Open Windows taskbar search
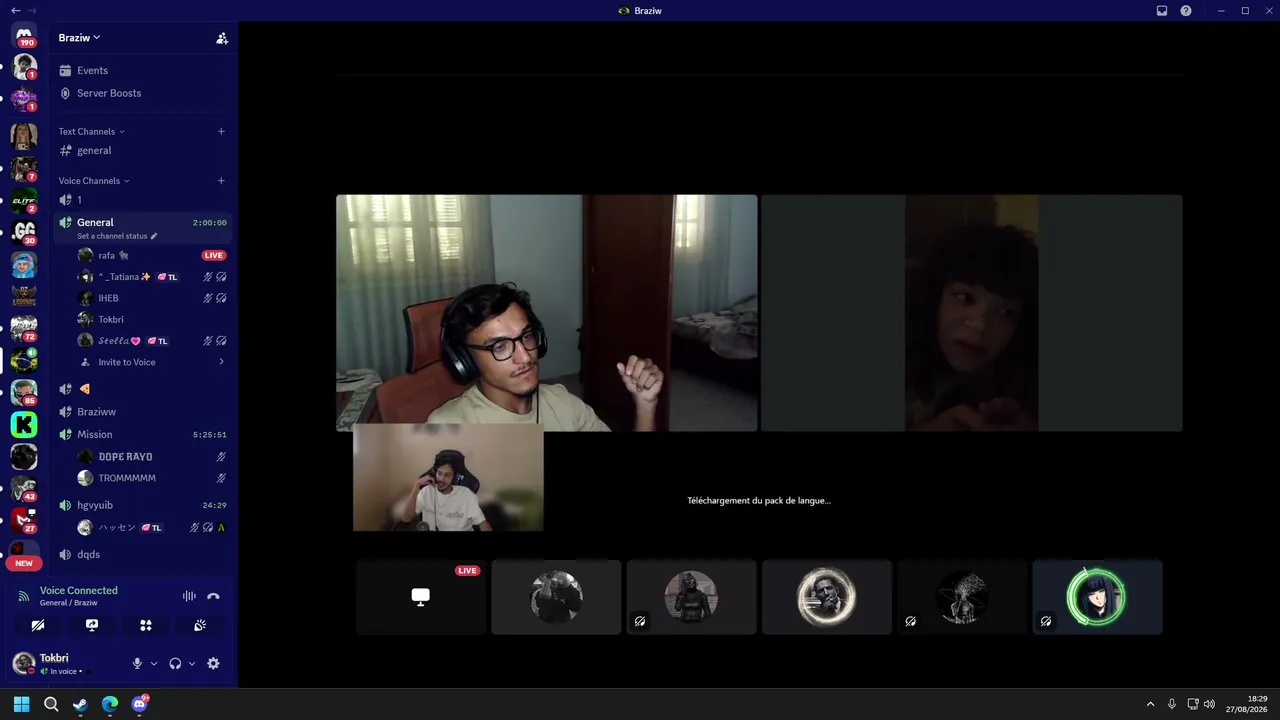1280x720 pixels. 51,704
